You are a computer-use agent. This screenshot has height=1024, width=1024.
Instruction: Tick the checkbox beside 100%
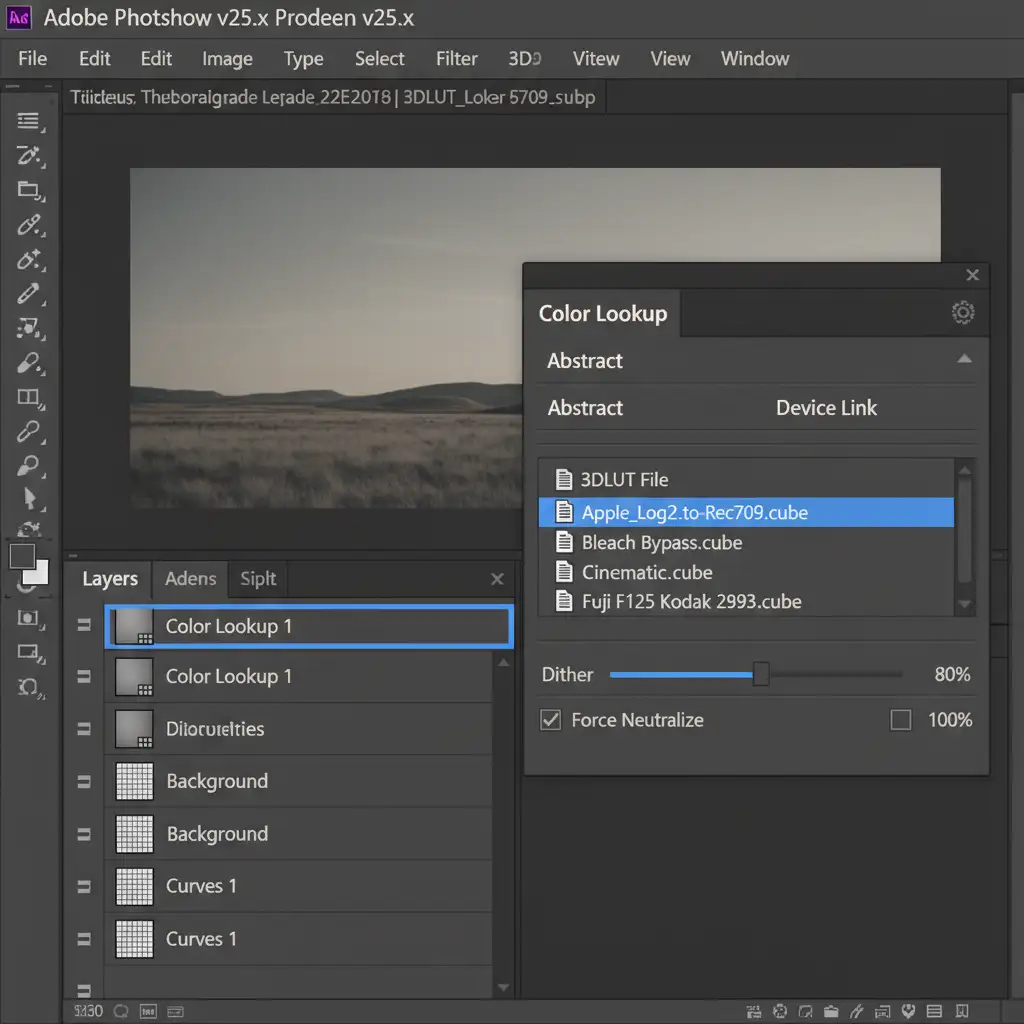click(900, 720)
